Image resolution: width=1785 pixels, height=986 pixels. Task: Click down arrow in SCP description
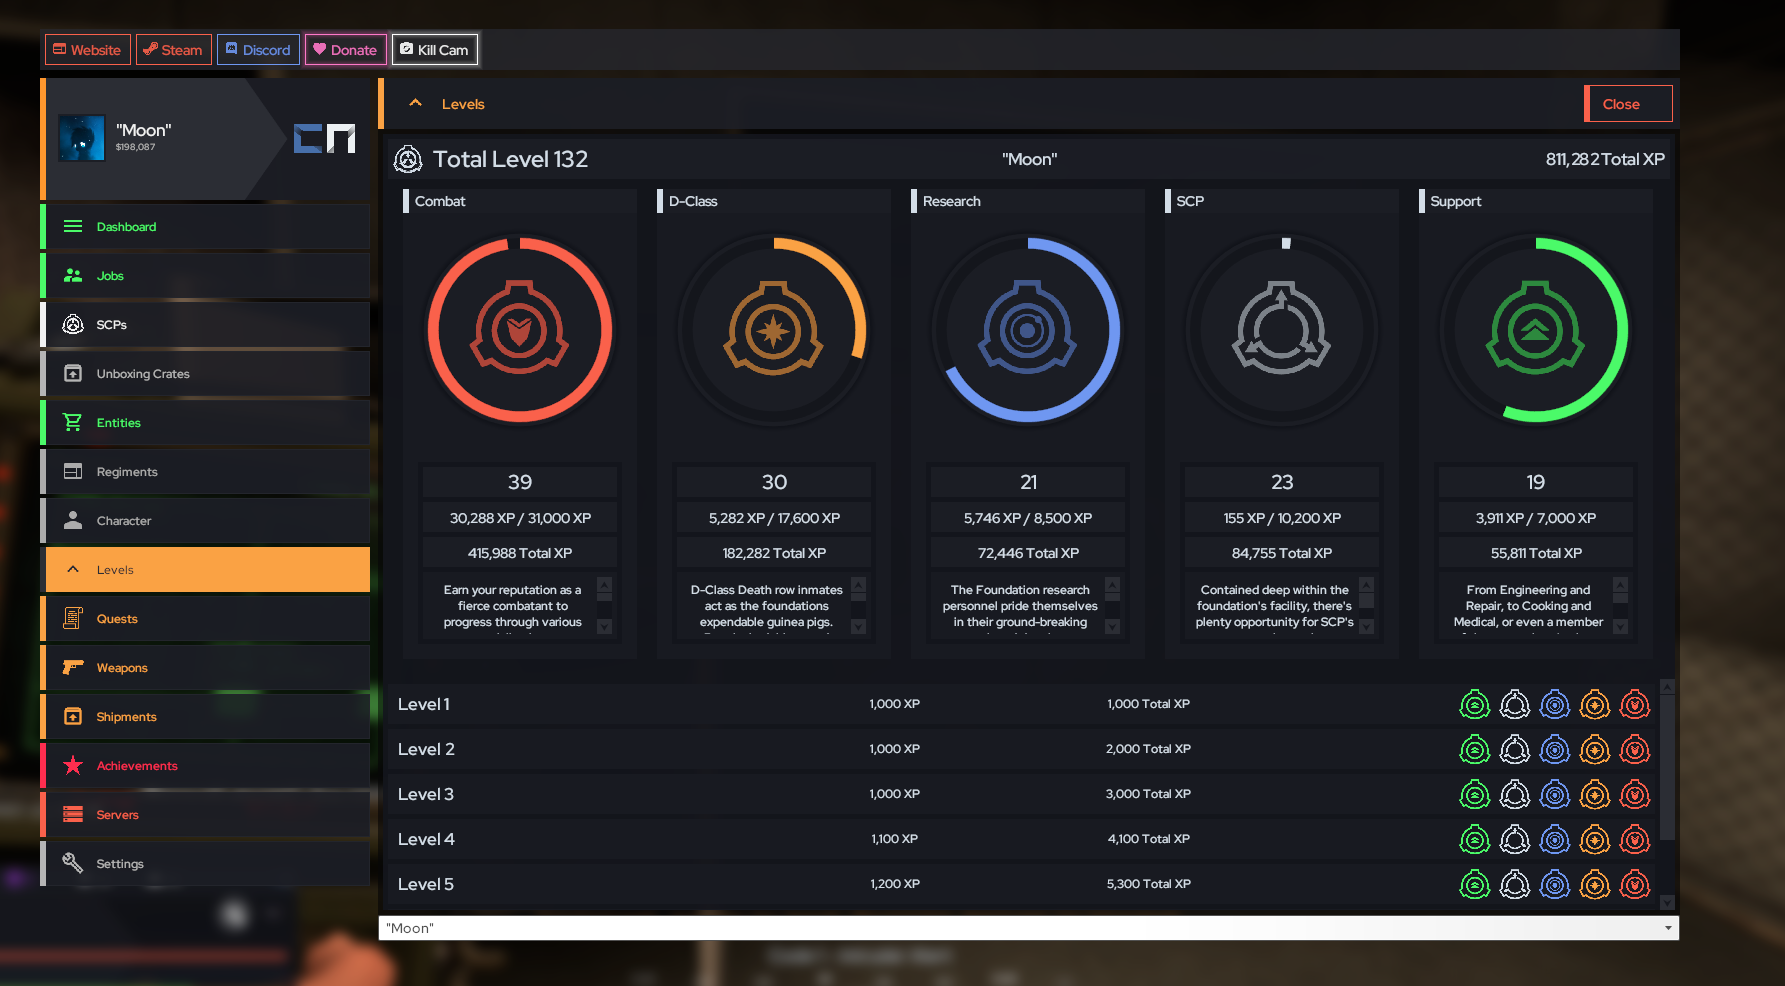tap(1366, 627)
